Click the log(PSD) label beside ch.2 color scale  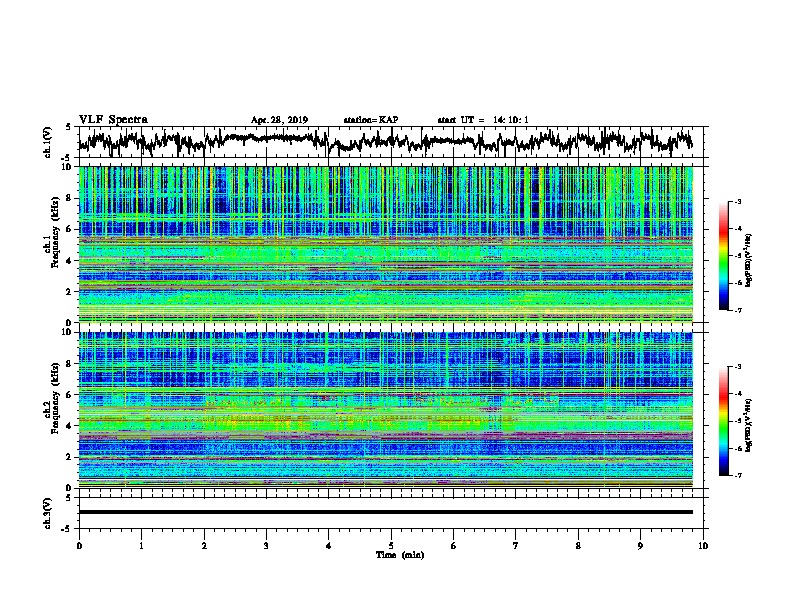coord(749,425)
